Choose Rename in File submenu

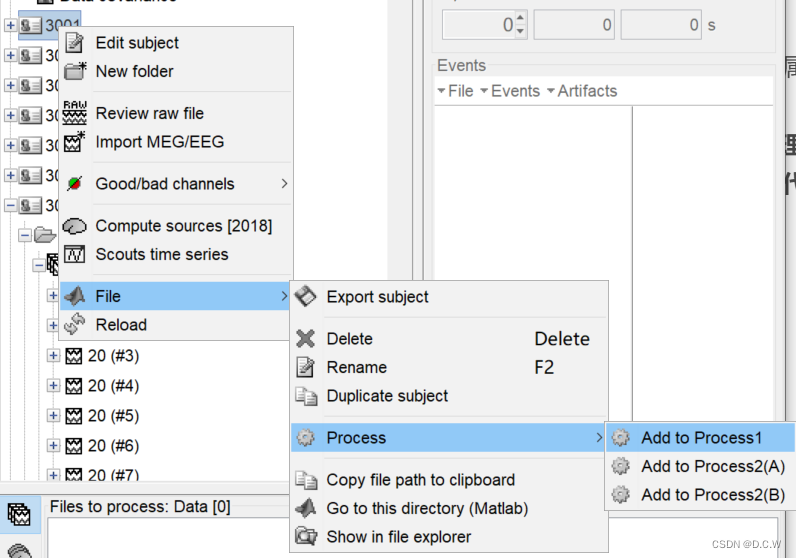[x=449, y=367]
